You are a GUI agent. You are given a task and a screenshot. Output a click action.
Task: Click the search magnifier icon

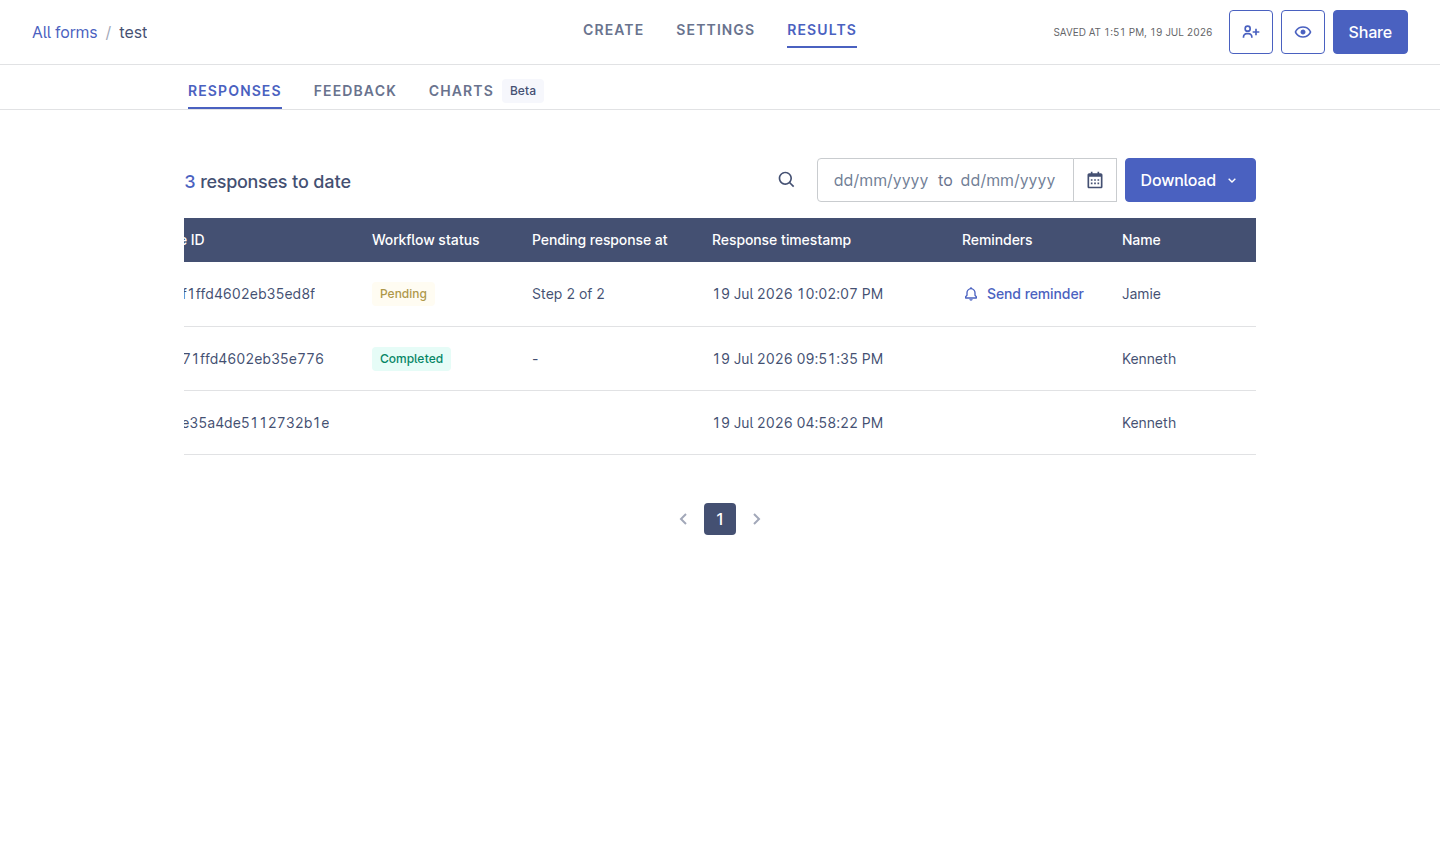[x=787, y=180]
